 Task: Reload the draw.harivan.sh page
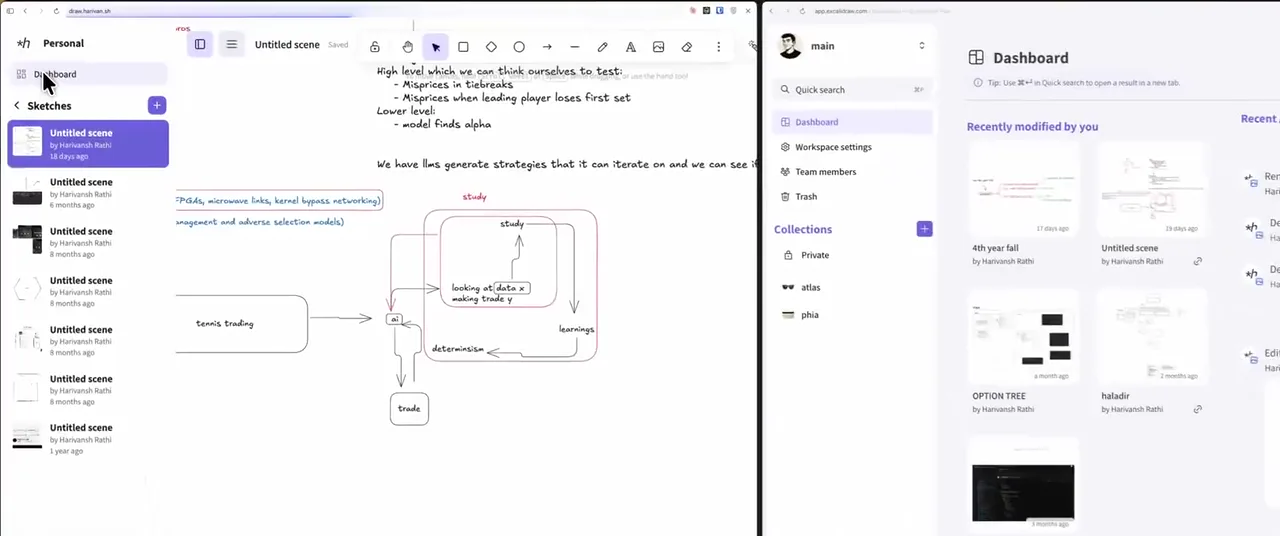click(x=54, y=10)
